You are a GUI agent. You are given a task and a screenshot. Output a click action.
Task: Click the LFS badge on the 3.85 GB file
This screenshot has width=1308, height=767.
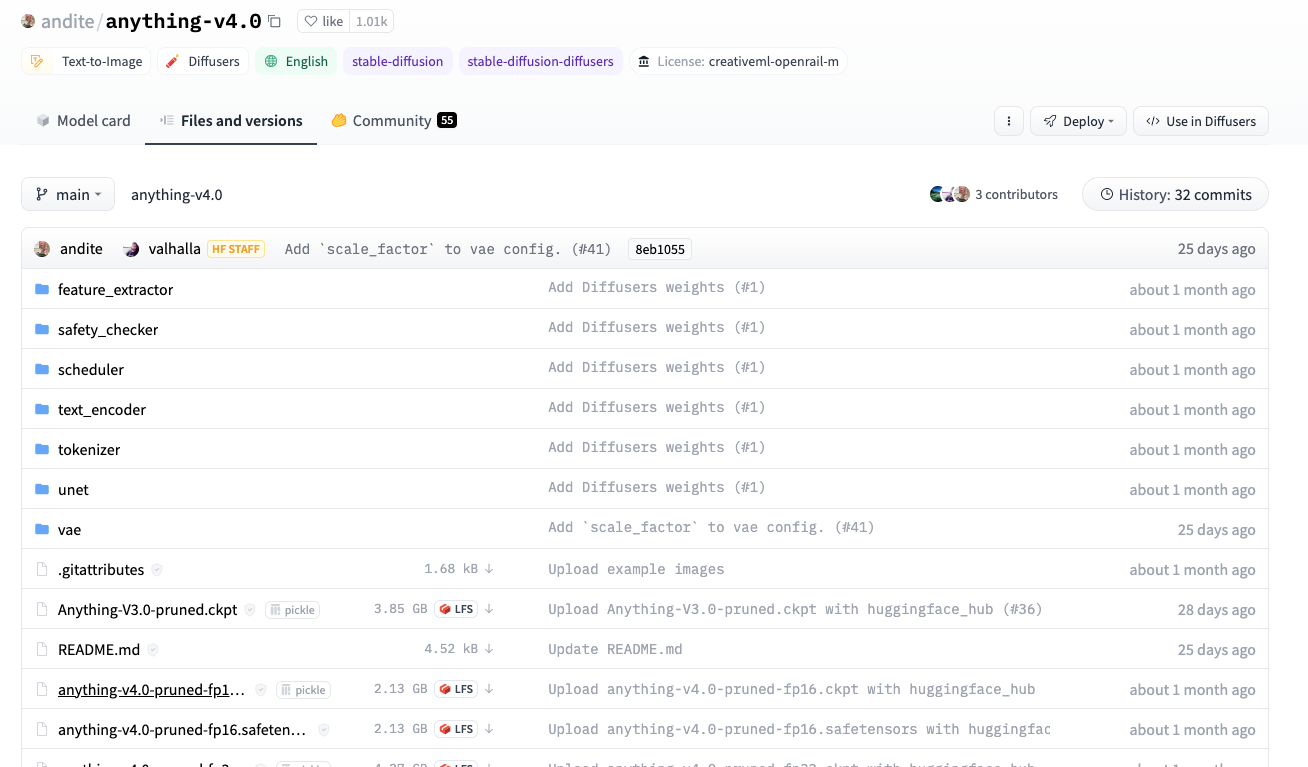[455, 608]
